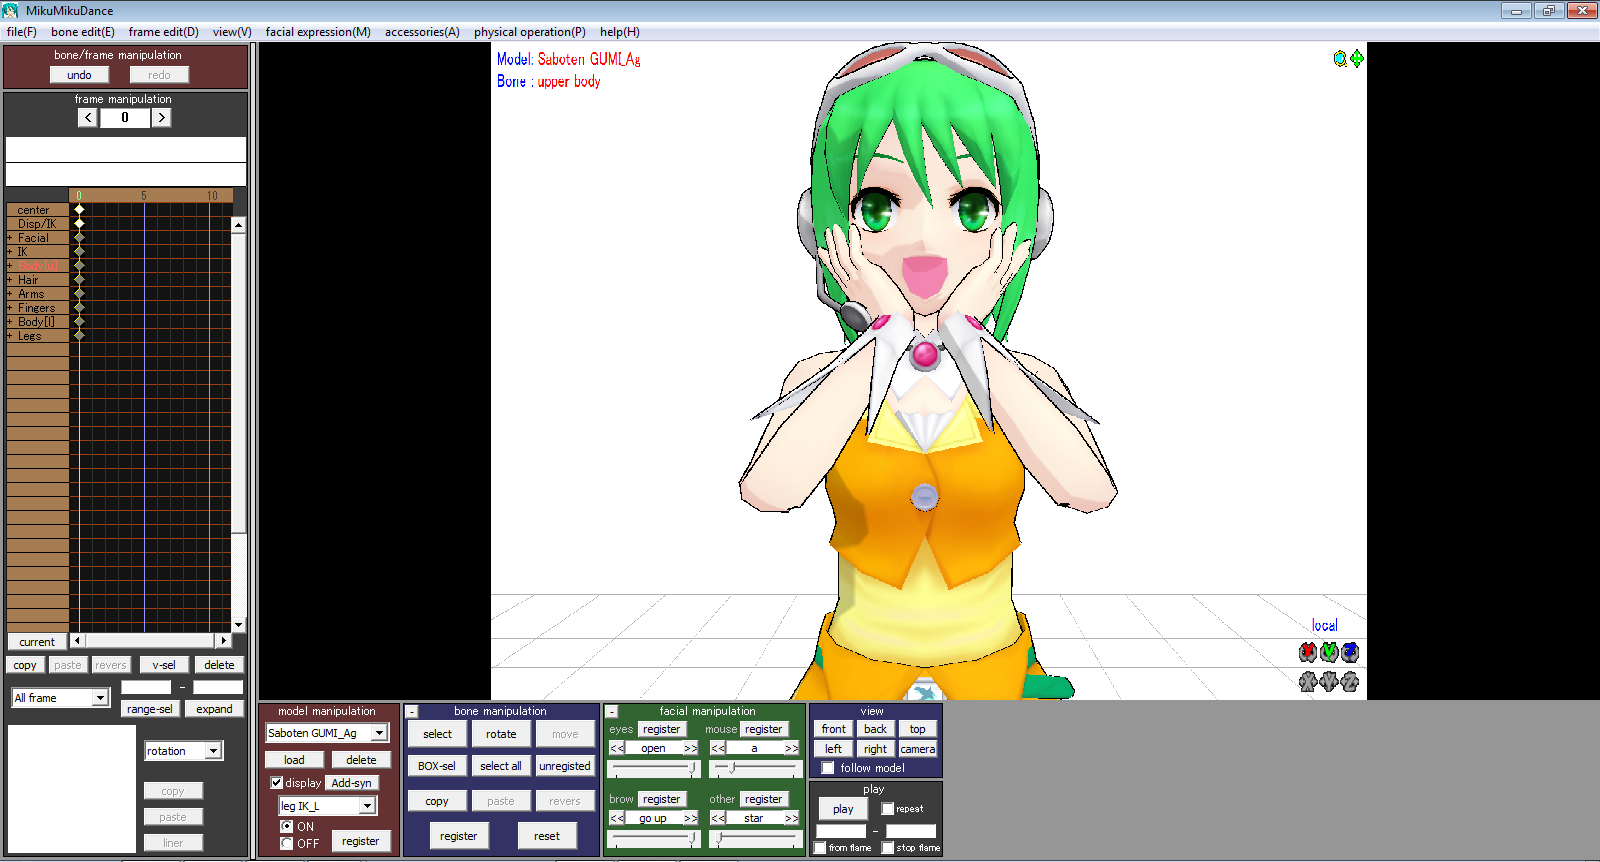Viewport: 1600px width, 862px height.
Task: Click the viewport zoom magnifier icon
Action: [1340, 59]
